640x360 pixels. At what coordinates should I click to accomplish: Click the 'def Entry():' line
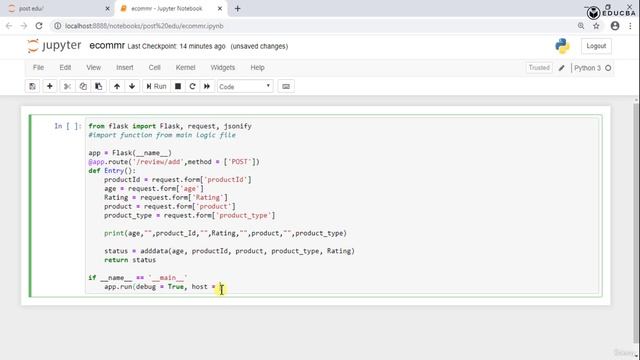tap(112, 171)
